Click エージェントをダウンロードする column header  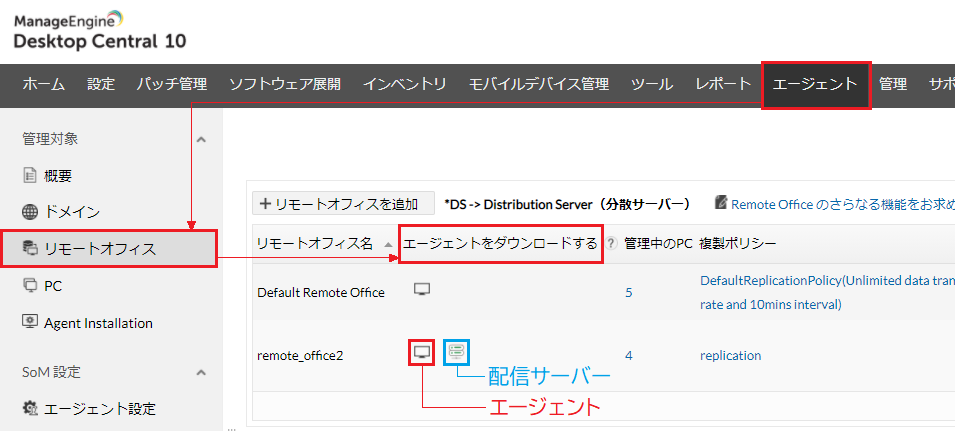point(501,244)
